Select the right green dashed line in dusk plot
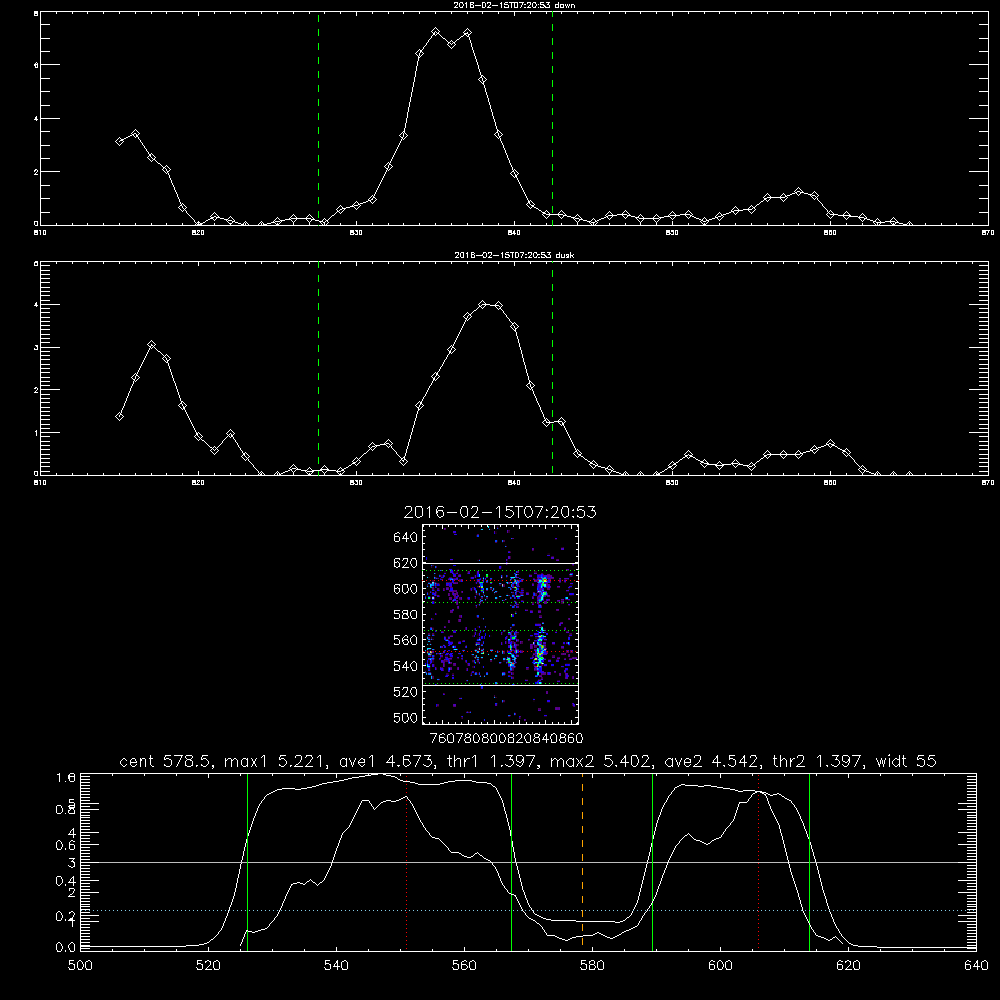The image size is (1000, 1000). pyautogui.click(x=552, y=369)
